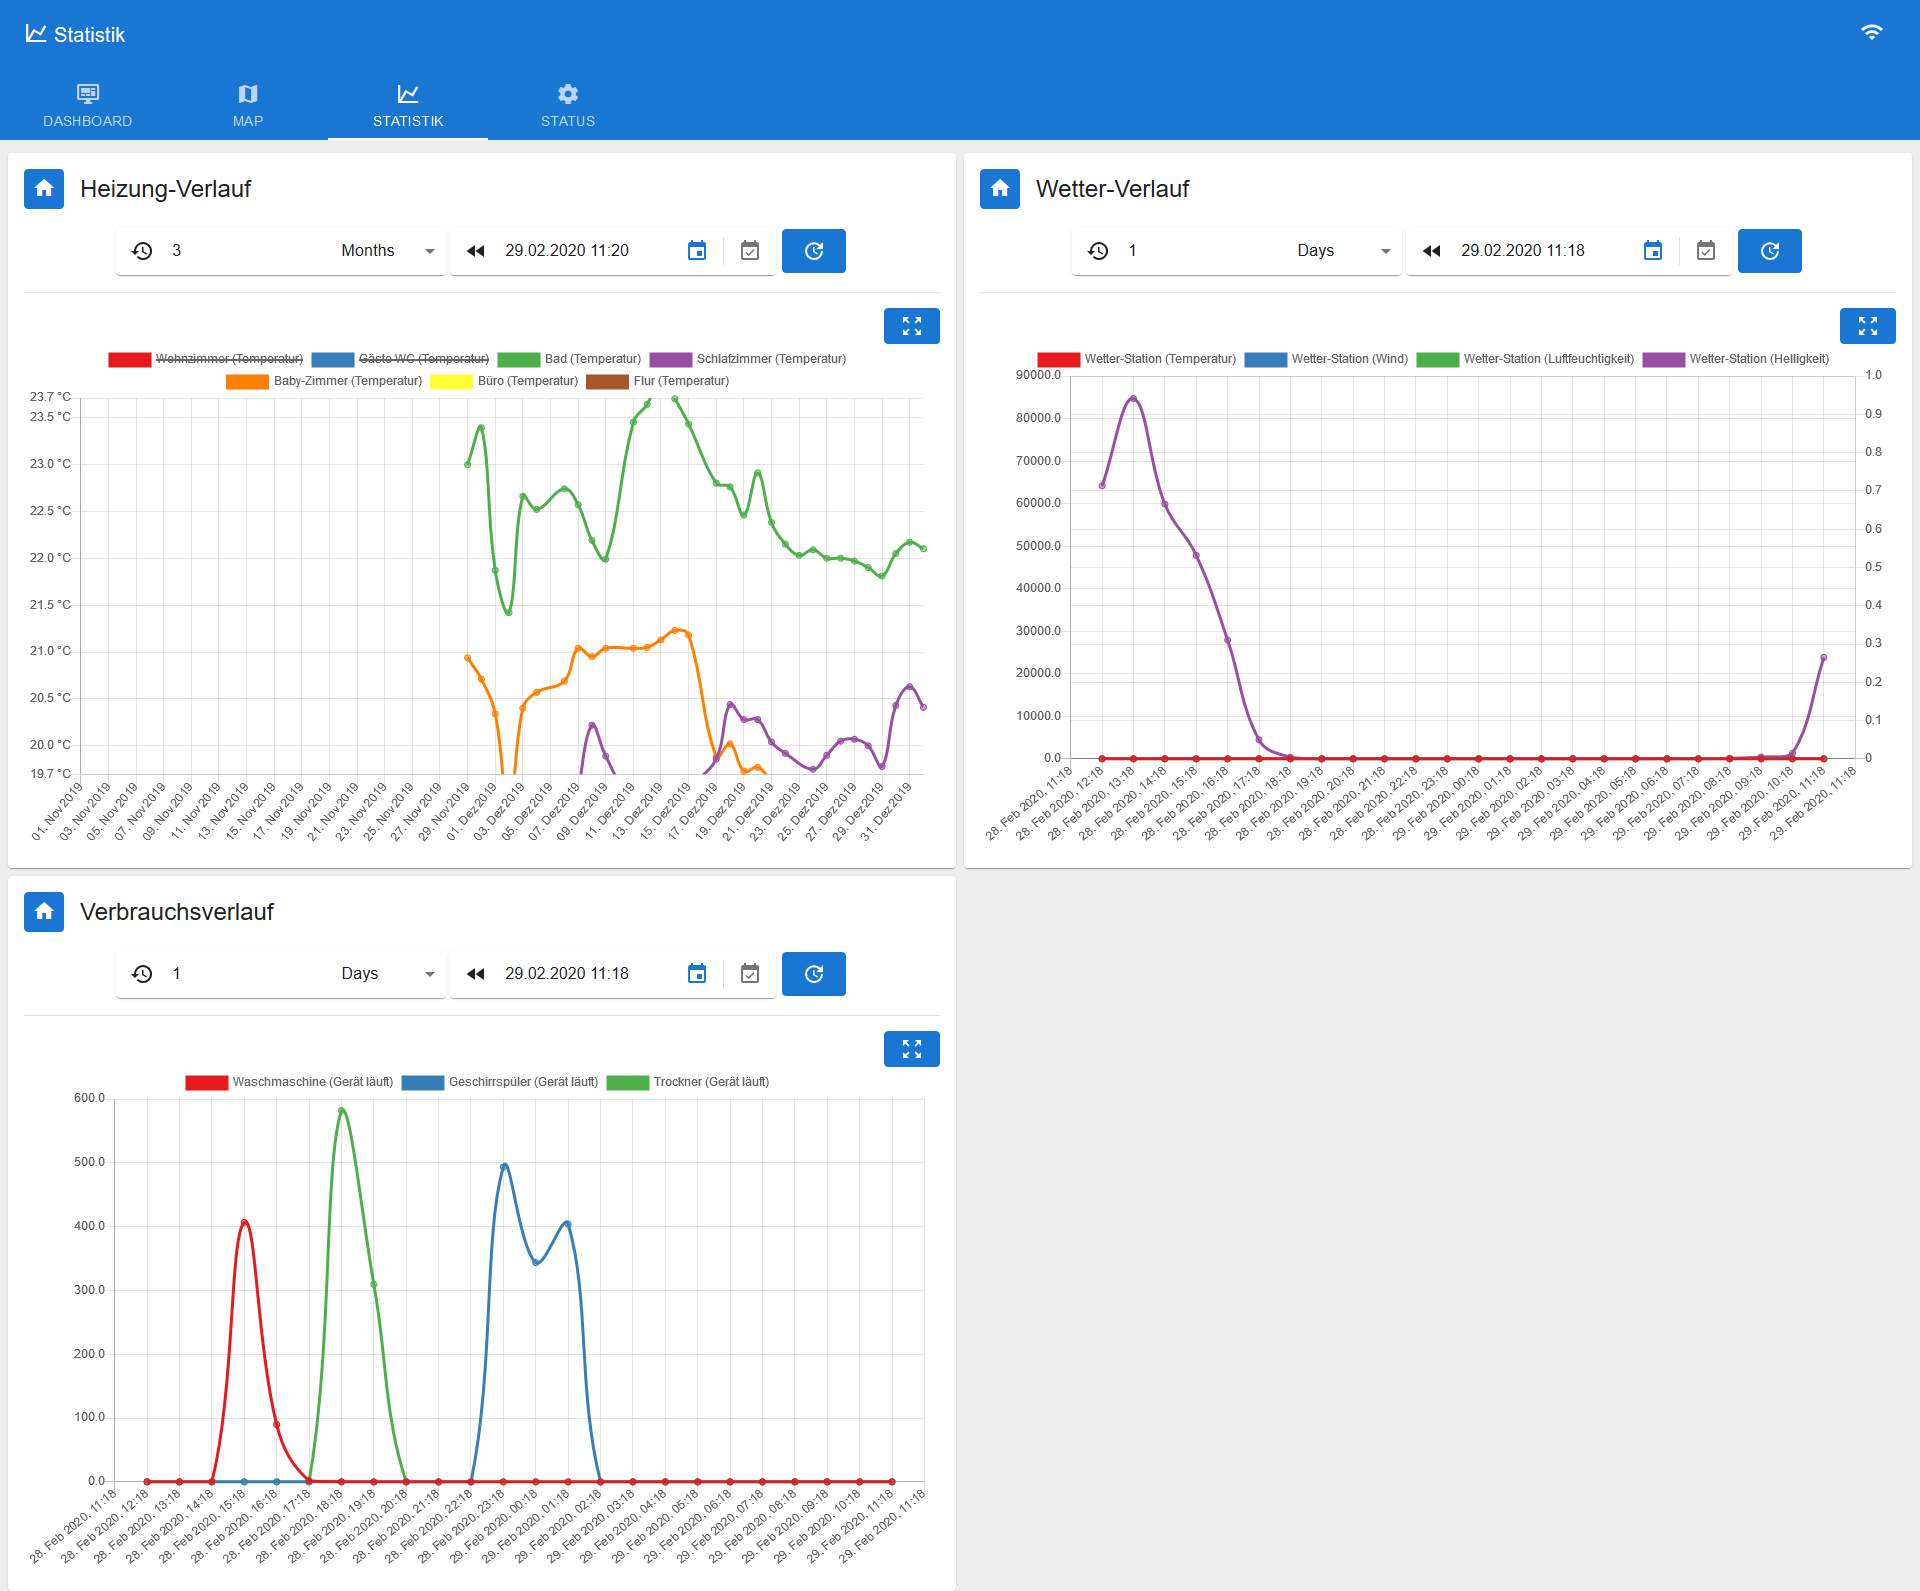Open the Status tab
The width and height of the screenshot is (1920, 1591).
point(568,105)
